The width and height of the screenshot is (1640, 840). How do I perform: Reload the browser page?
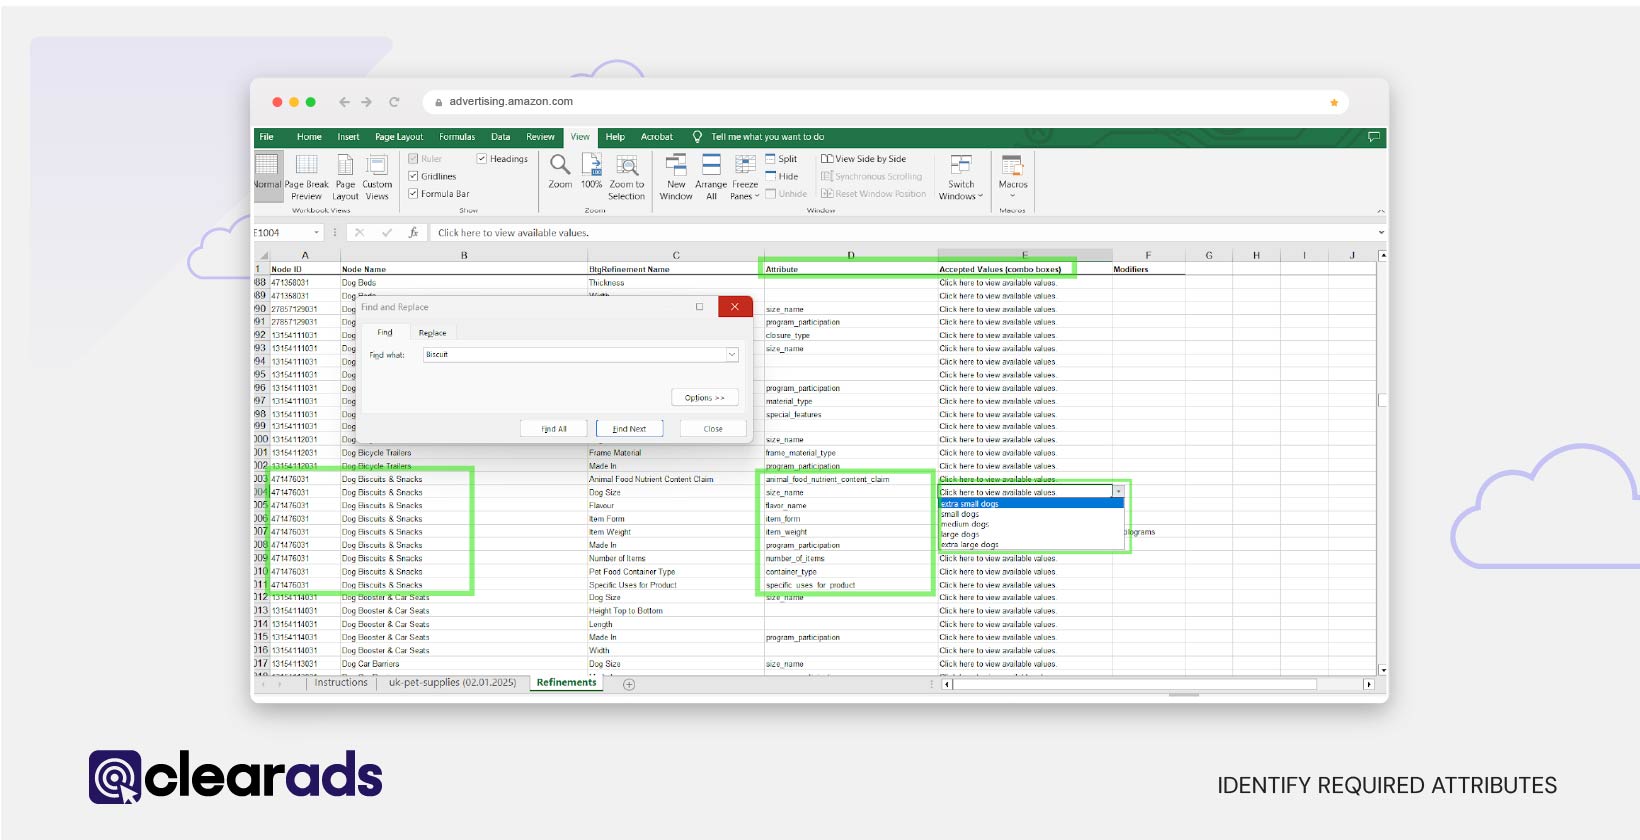click(394, 102)
